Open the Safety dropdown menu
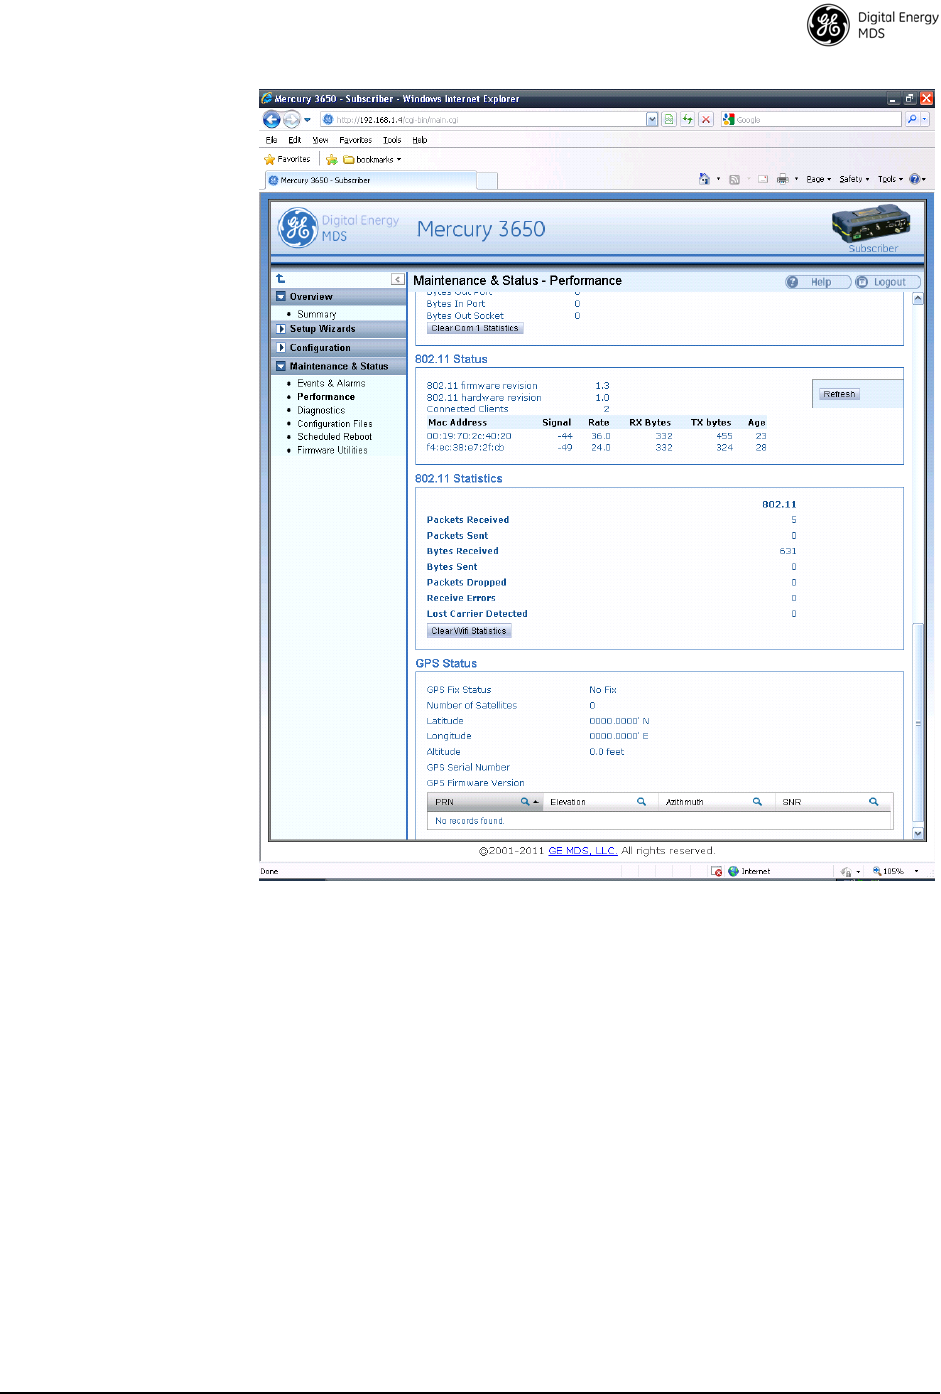The image size is (941, 1394). tap(854, 179)
